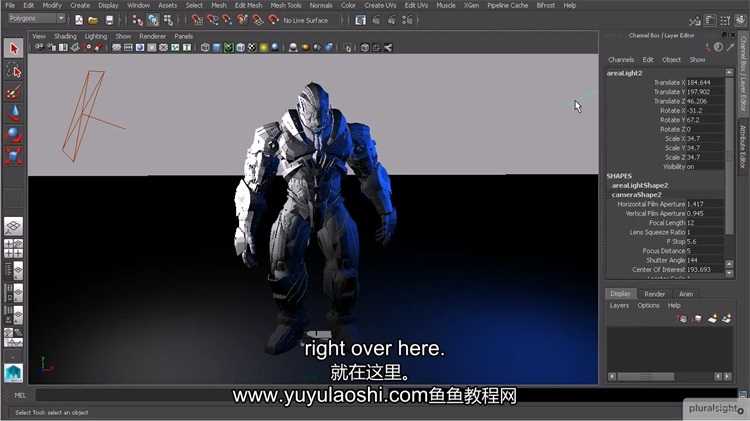The width and height of the screenshot is (750, 421).
Task: Click the MEL command line input
Action: pyautogui.click(x=385, y=395)
